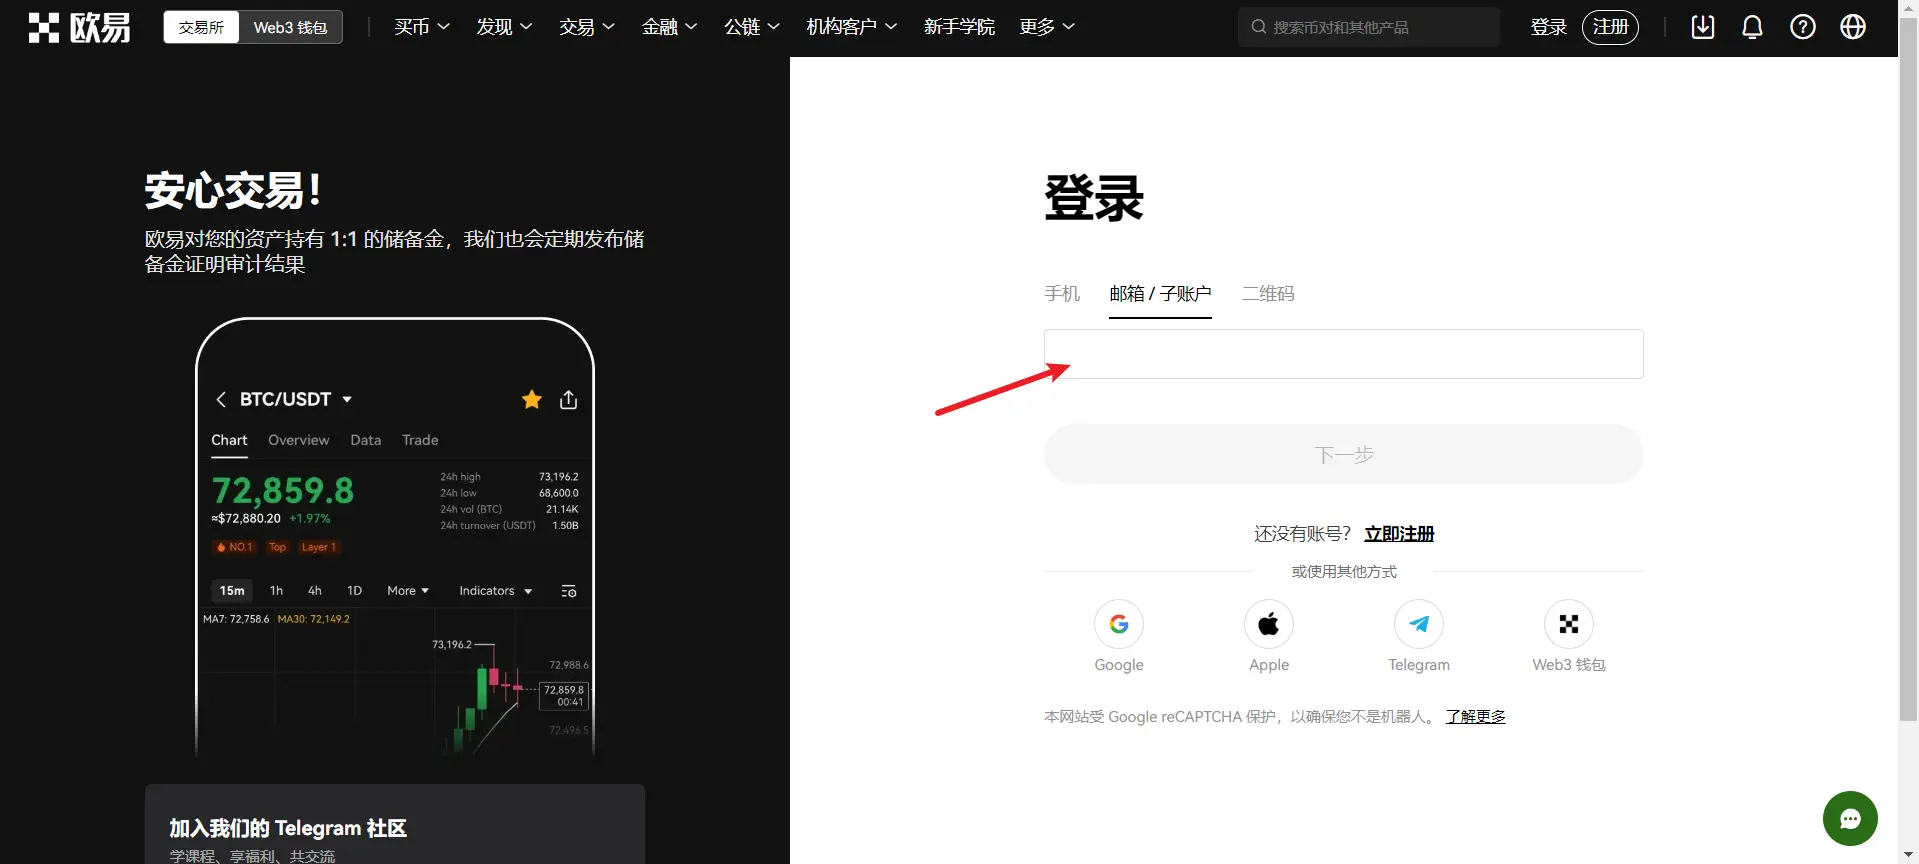The height and width of the screenshot is (864, 1919).
Task: Select the Data tab in mockup
Action: click(x=365, y=440)
